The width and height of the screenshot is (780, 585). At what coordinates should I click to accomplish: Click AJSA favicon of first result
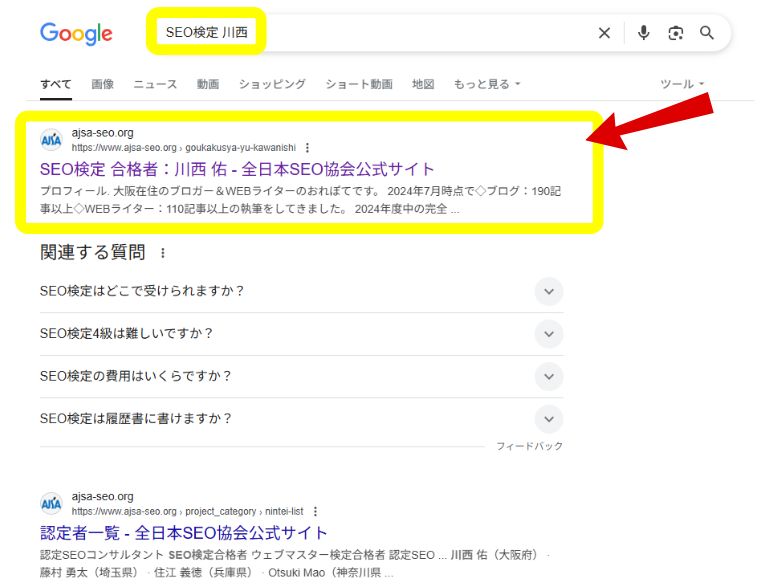click(x=51, y=140)
